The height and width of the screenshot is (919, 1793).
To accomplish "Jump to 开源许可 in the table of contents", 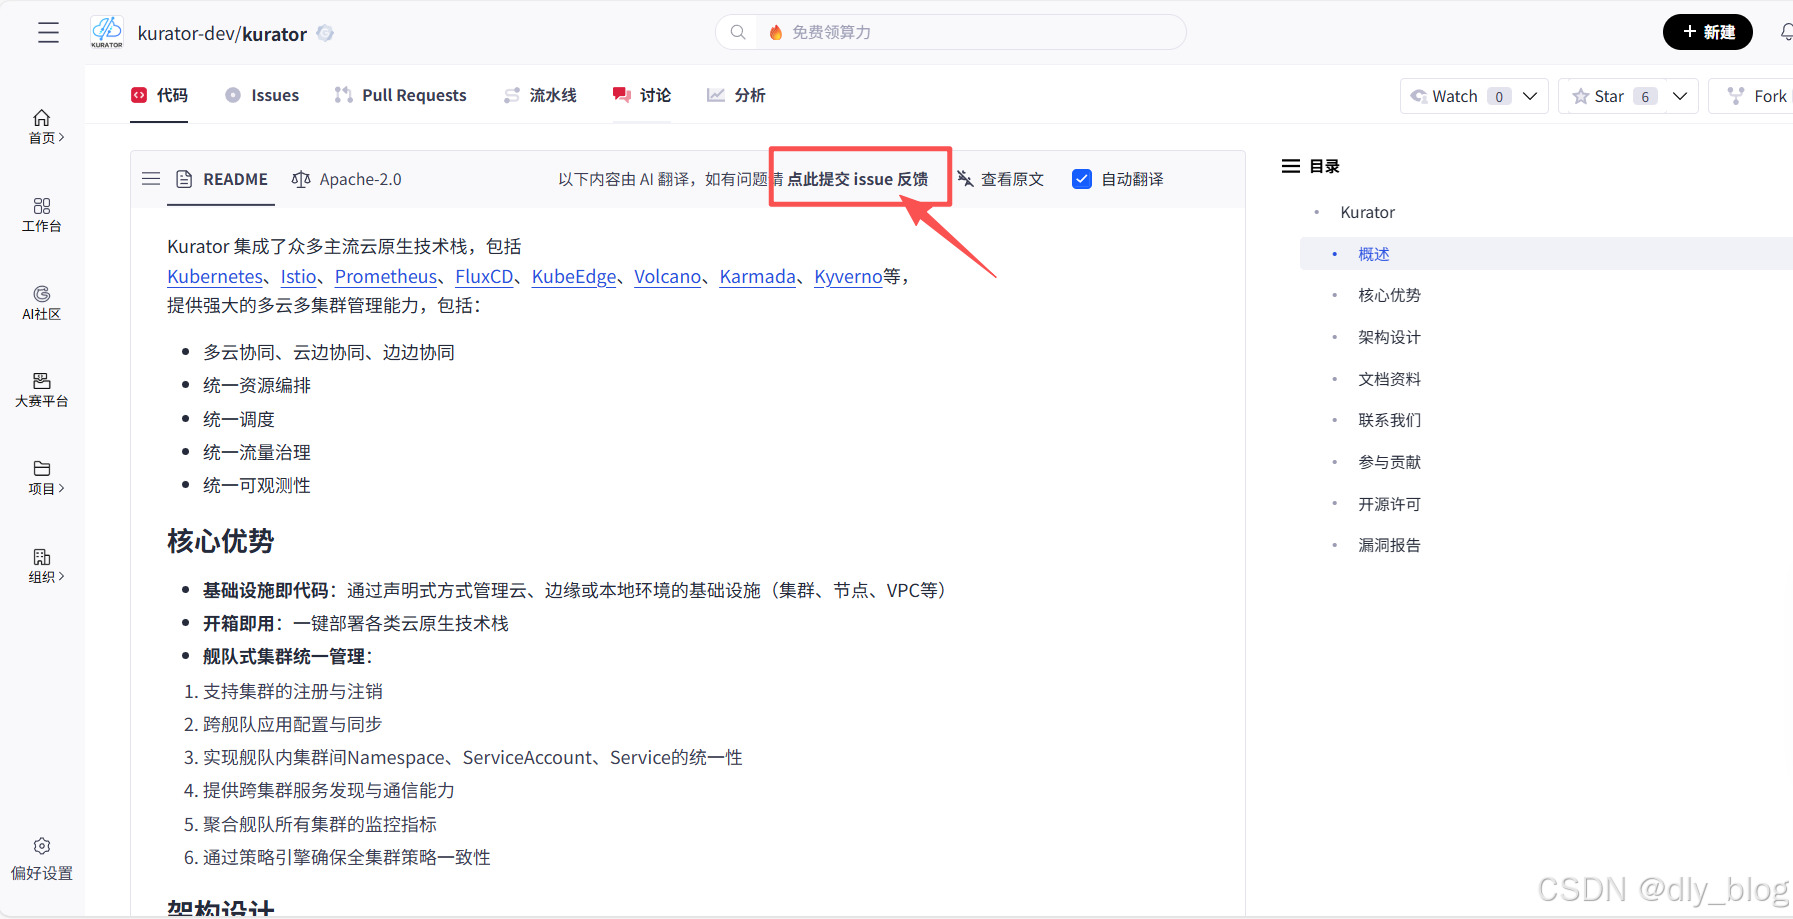I will (1389, 504).
